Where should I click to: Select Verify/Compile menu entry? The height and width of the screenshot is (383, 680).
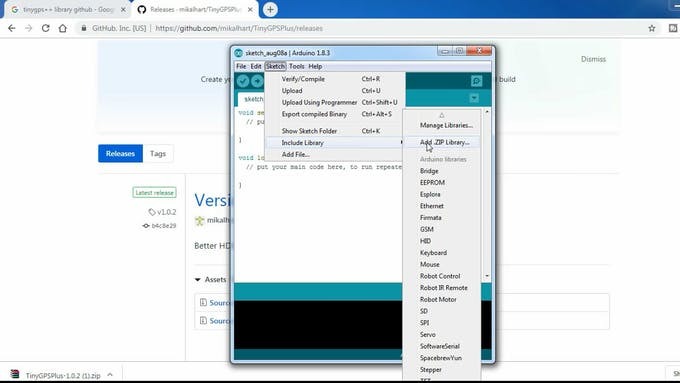(335, 79)
